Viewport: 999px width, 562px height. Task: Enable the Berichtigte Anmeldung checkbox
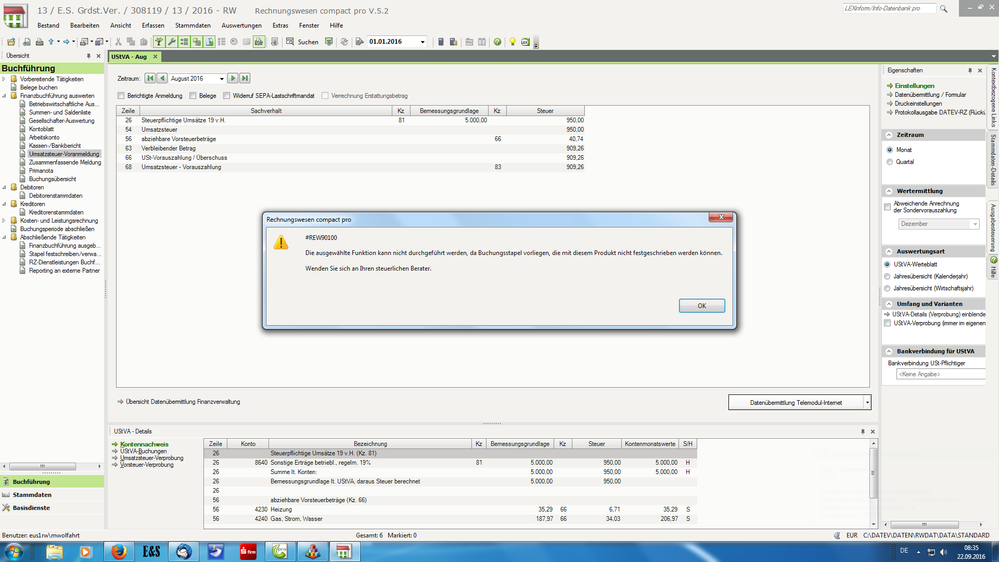click(122, 96)
